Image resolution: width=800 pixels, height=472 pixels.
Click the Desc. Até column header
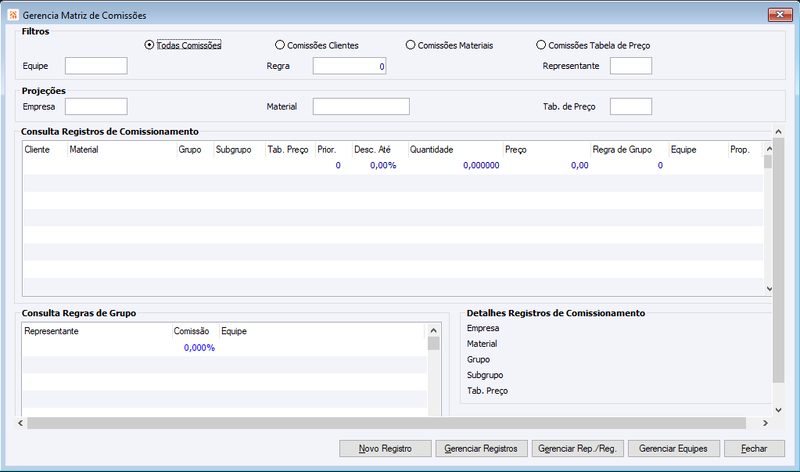point(380,150)
